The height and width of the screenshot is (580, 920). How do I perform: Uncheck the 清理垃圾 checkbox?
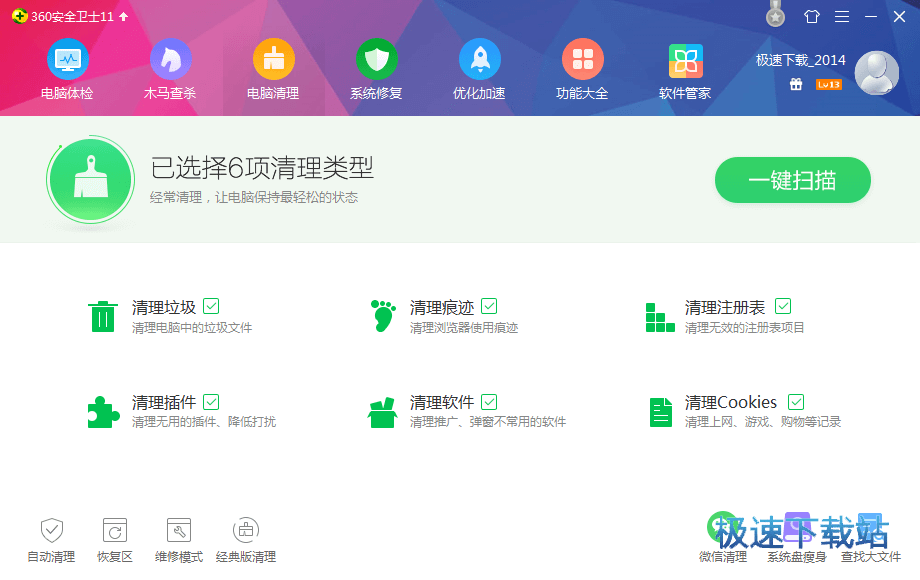coord(211,306)
